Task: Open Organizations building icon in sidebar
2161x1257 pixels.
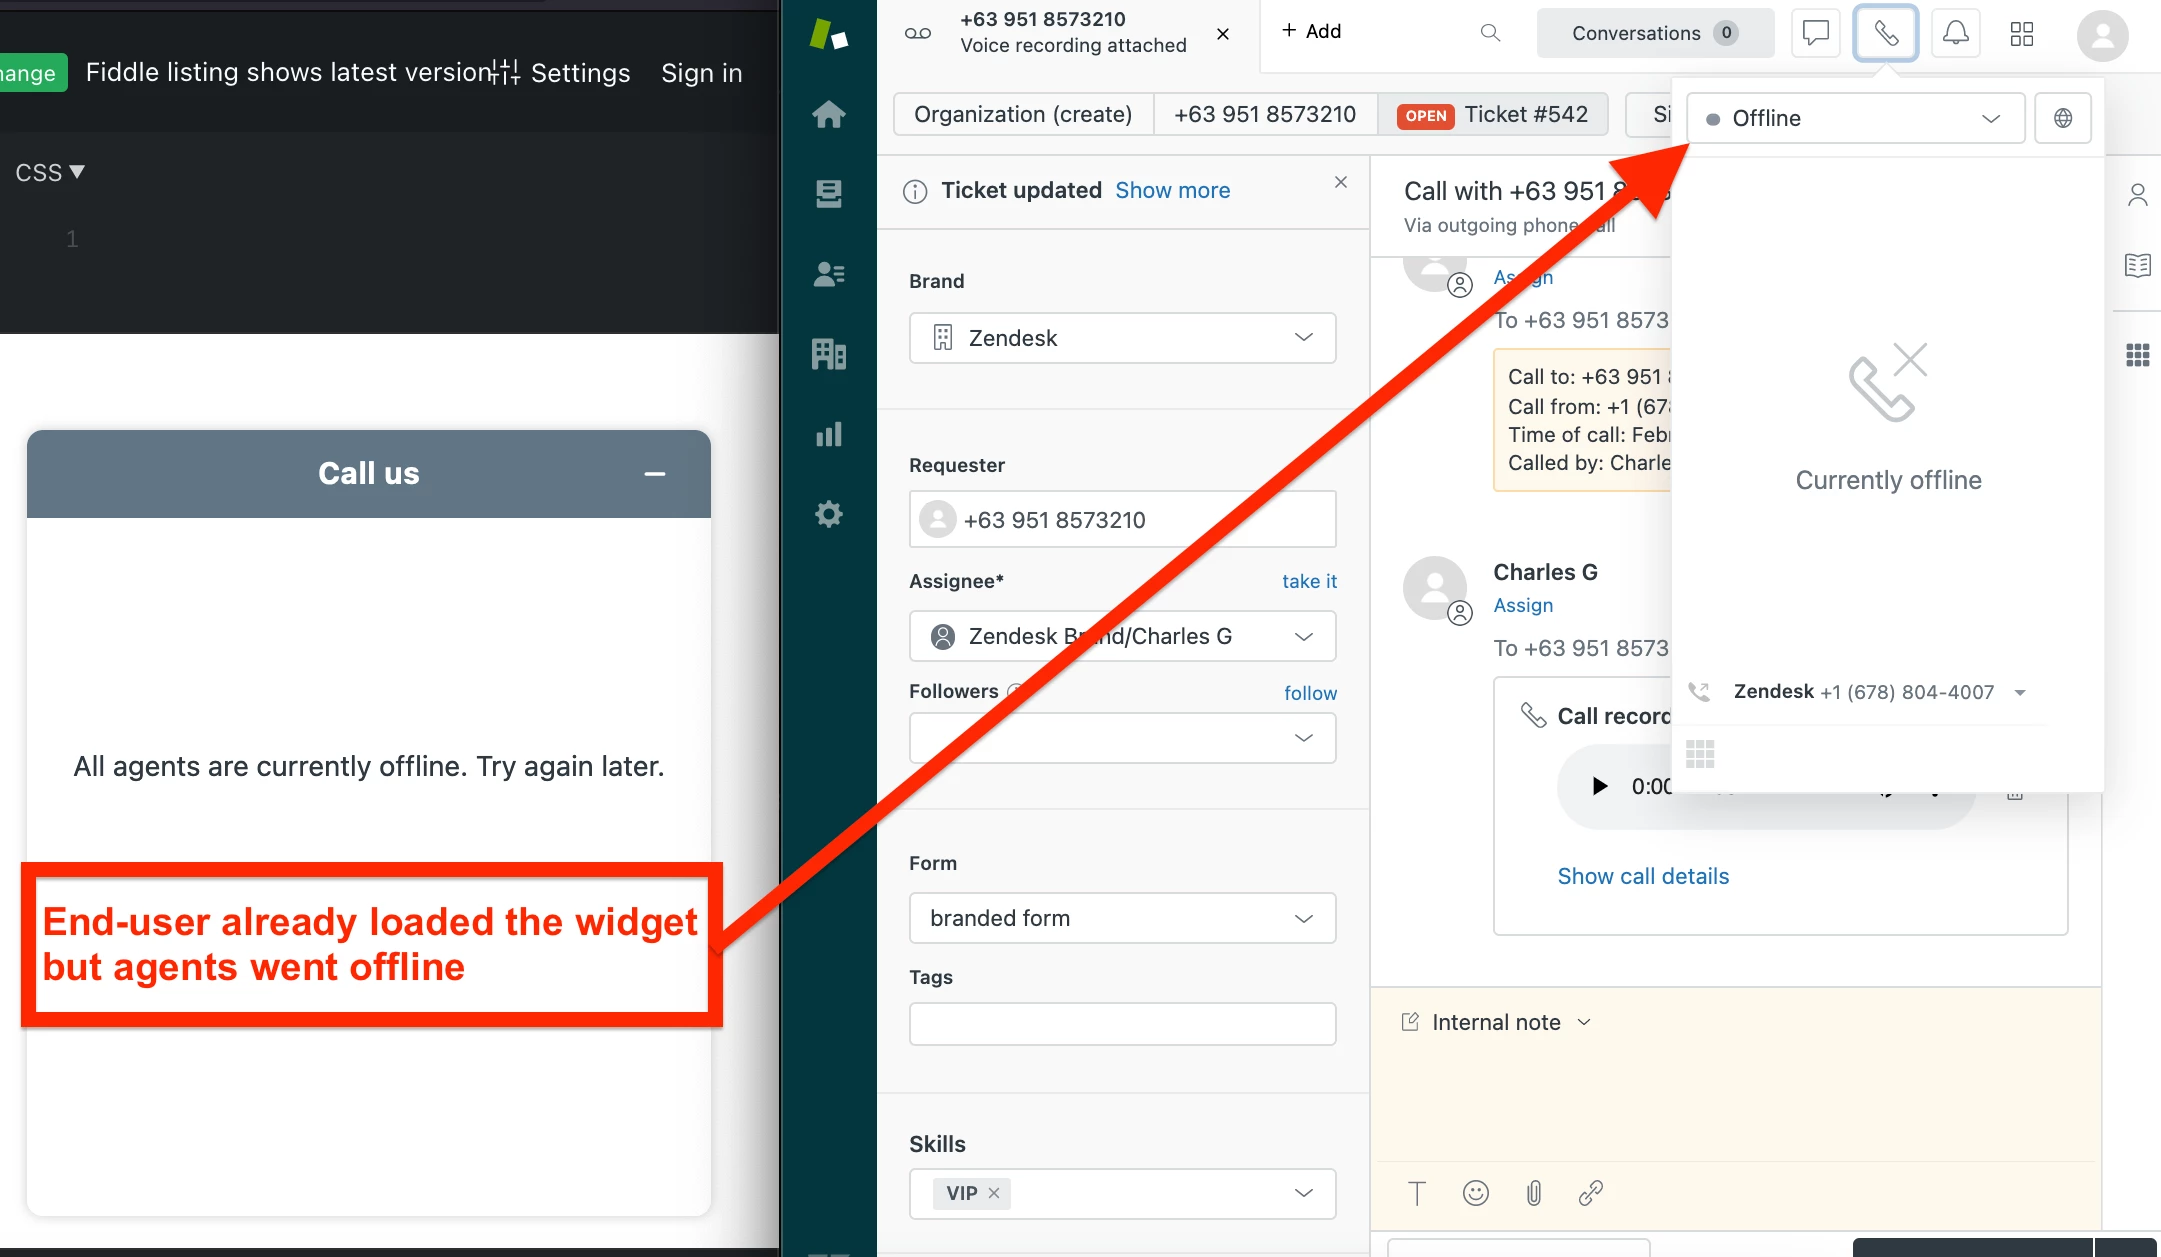Action: click(x=828, y=353)
